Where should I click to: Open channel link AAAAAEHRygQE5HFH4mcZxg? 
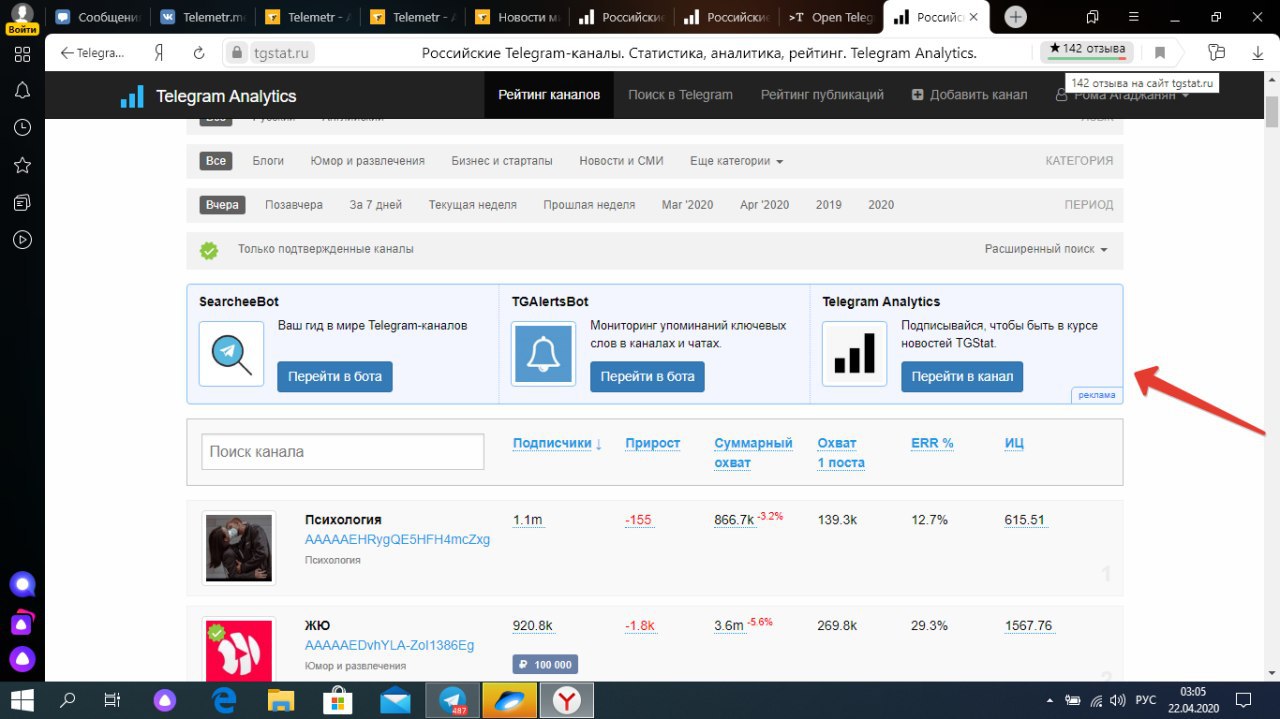click(x=397, y=540)
